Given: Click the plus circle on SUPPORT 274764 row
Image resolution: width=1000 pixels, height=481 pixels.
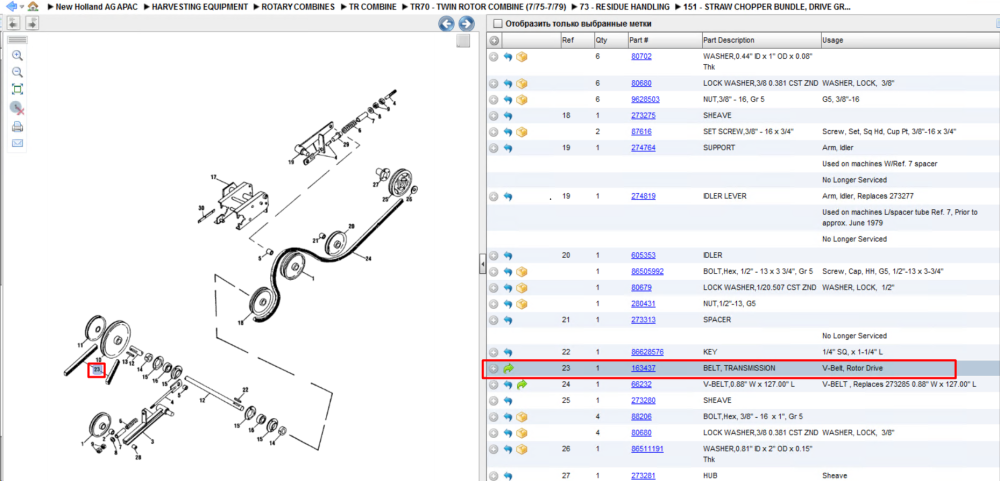Looking at the screenshot, I should click(494, 148).
